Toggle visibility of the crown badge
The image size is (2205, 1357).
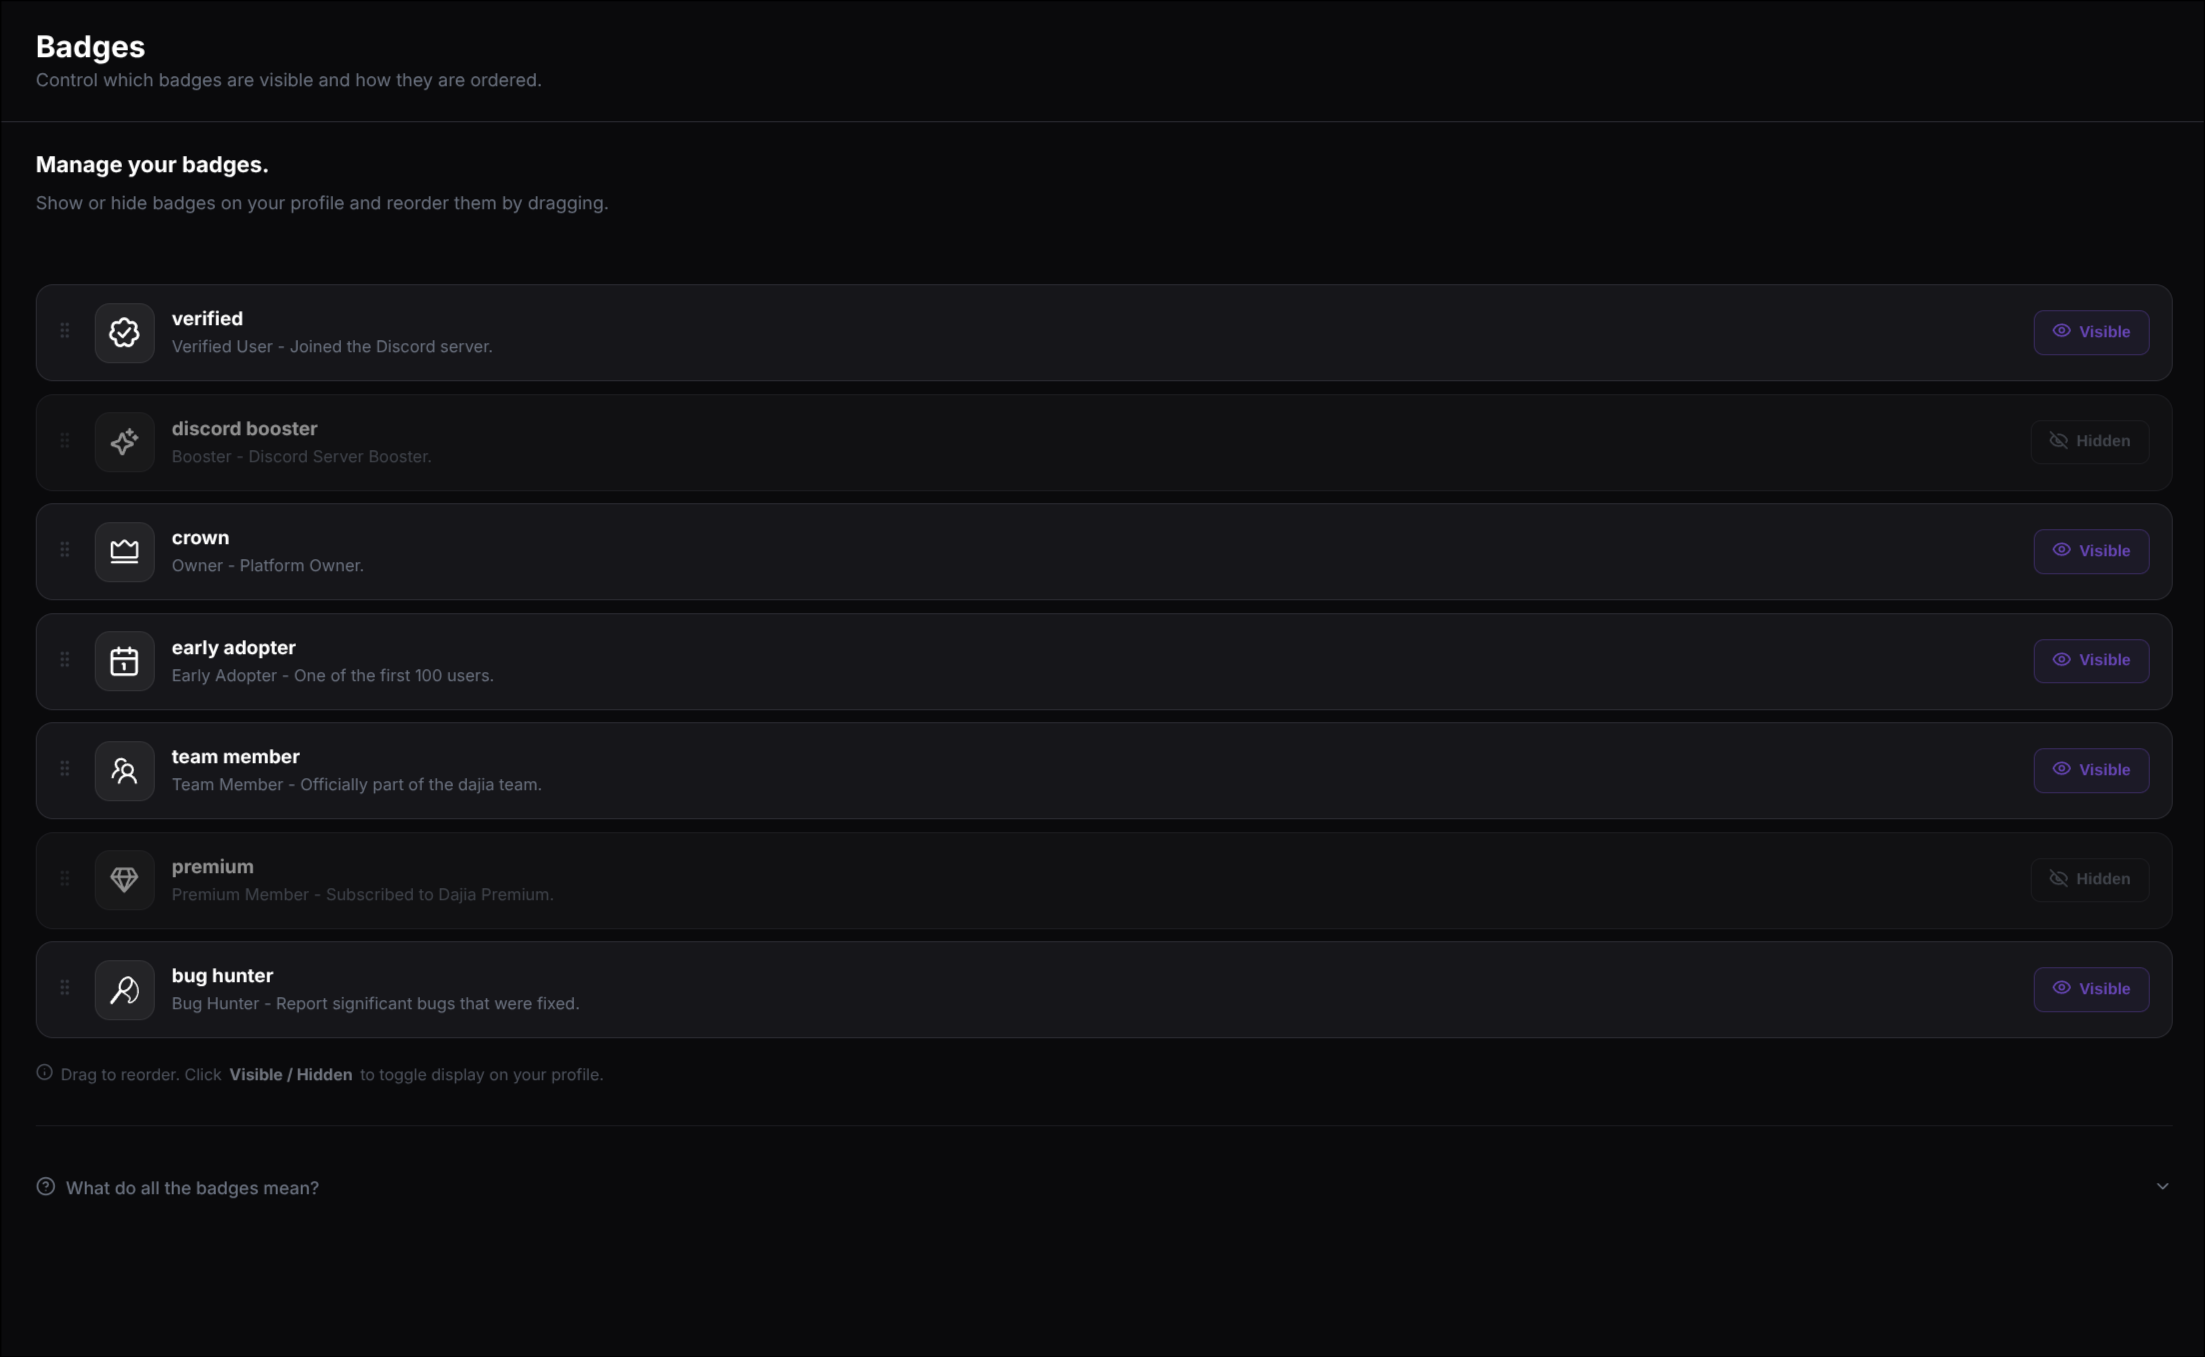[2091, 551]
